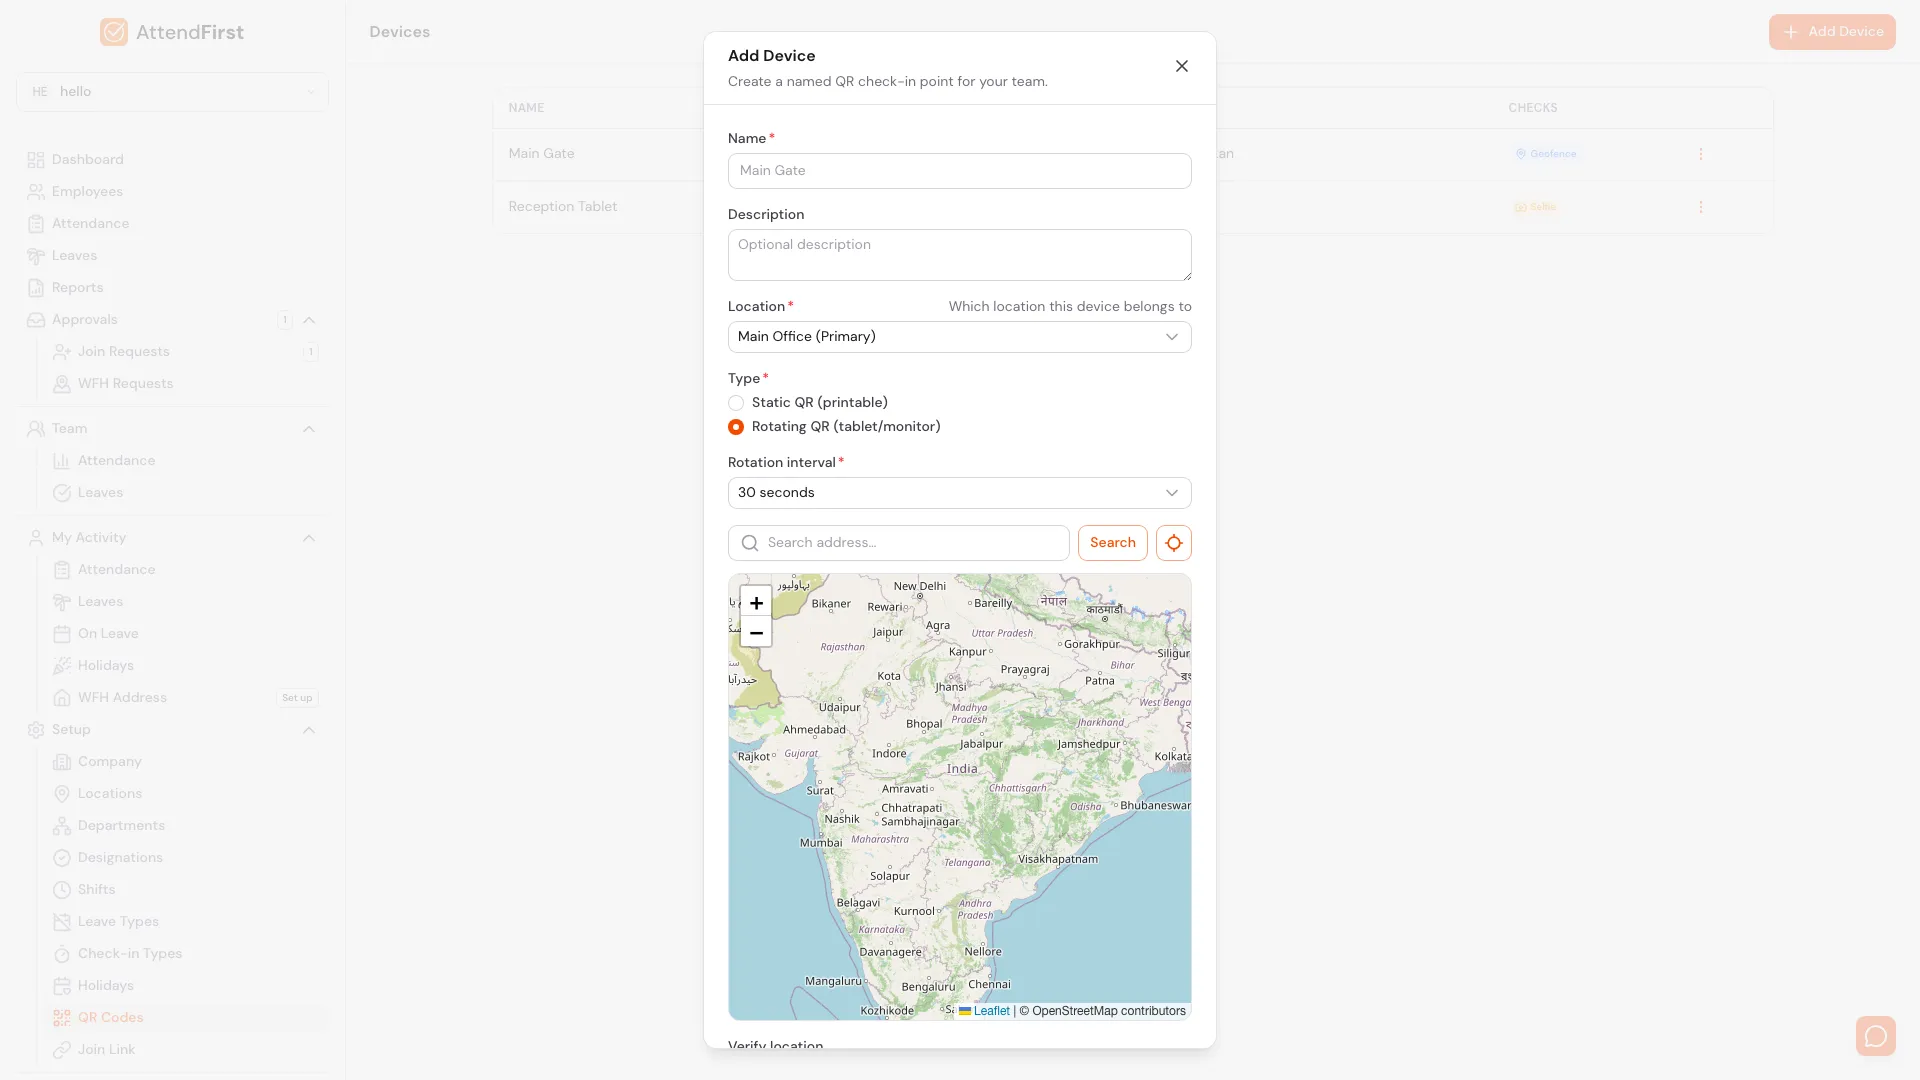Select Static QR (printable) radio

(736, 403)
